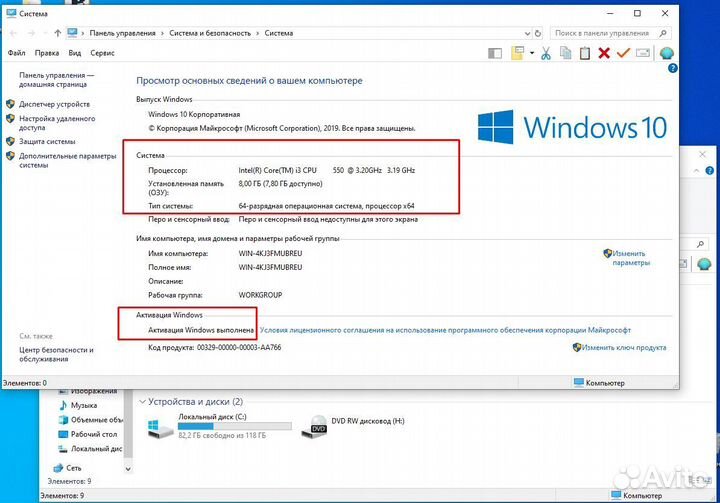Click the green shell globe icon in toolbar

click(x=667, y=53)
